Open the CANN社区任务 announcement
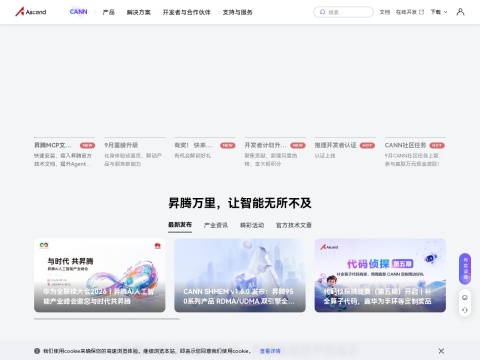This screenshot has height=360, width=480. 415,153
